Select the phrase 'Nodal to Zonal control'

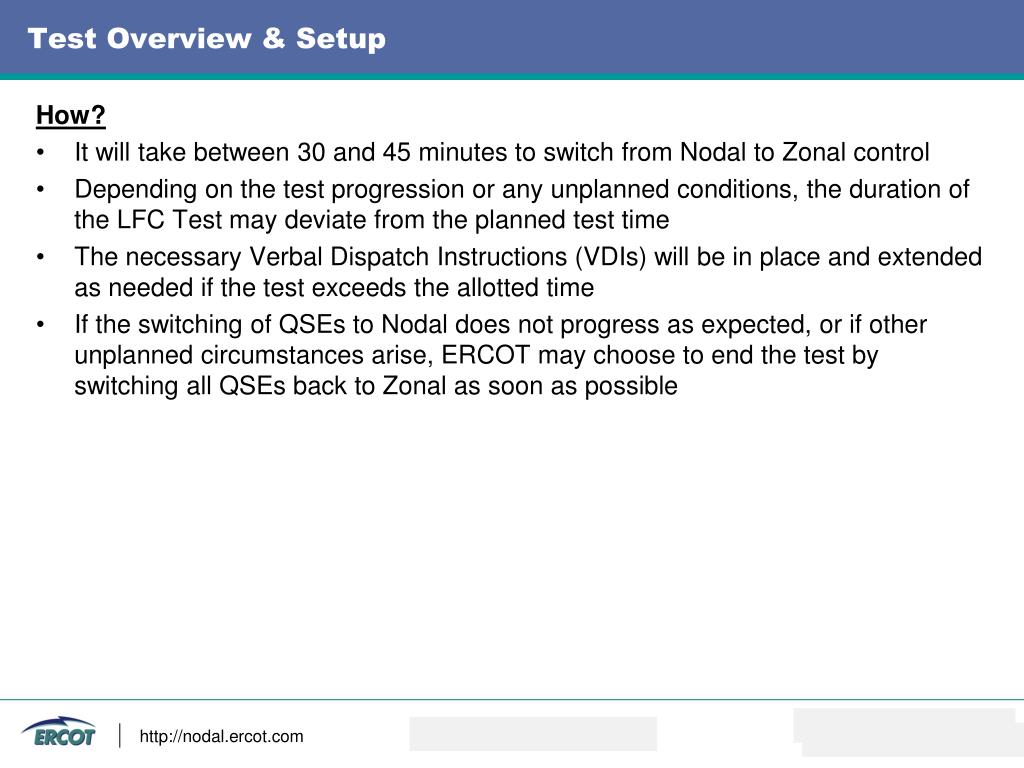[x=805, y=152]
